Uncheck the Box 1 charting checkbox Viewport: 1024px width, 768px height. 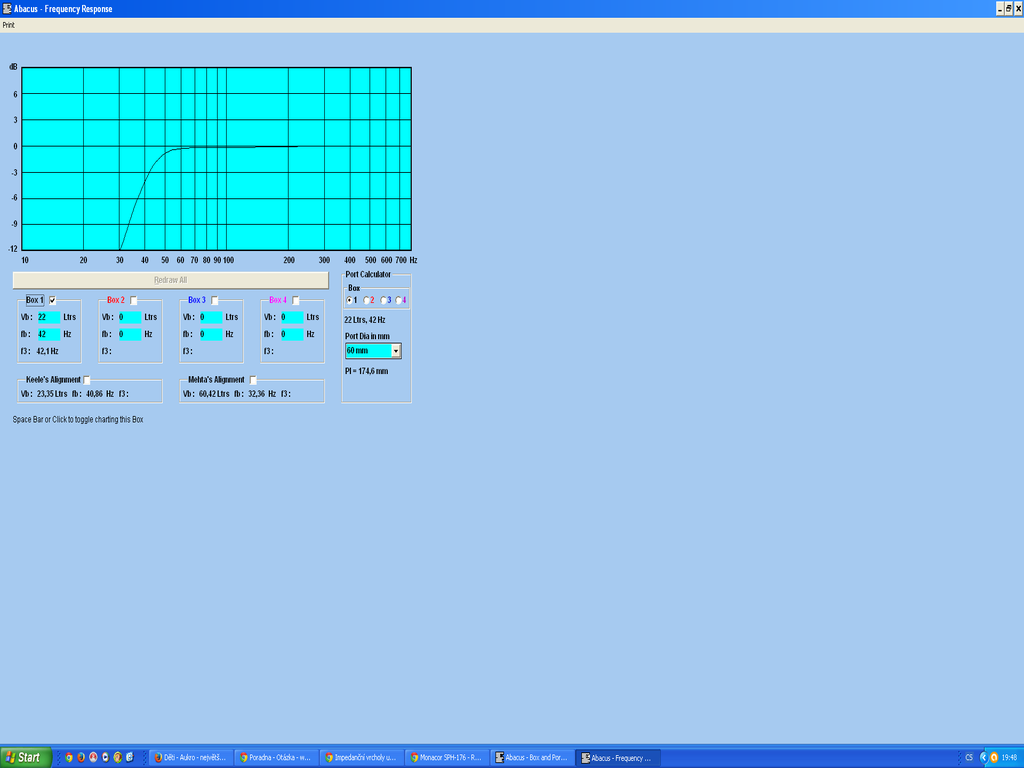[x=53, y=300]
